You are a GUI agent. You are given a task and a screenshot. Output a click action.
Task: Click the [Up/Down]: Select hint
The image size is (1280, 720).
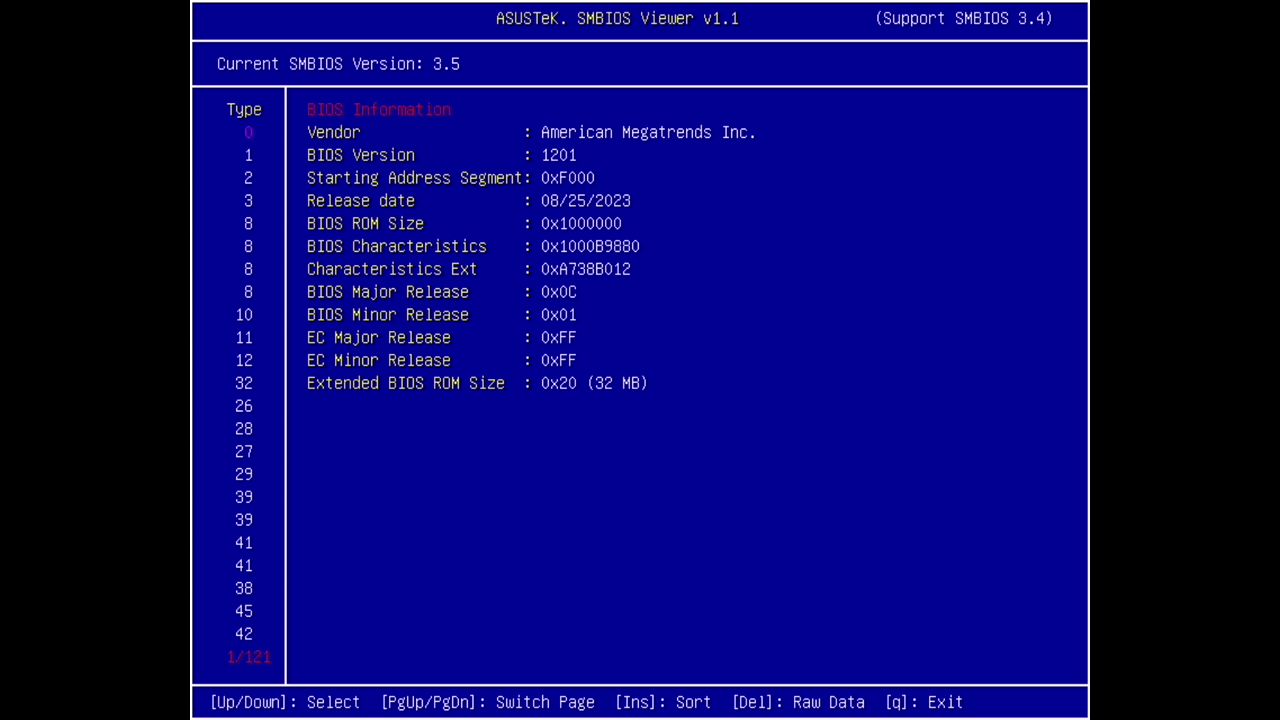click(x=285, y=702)
